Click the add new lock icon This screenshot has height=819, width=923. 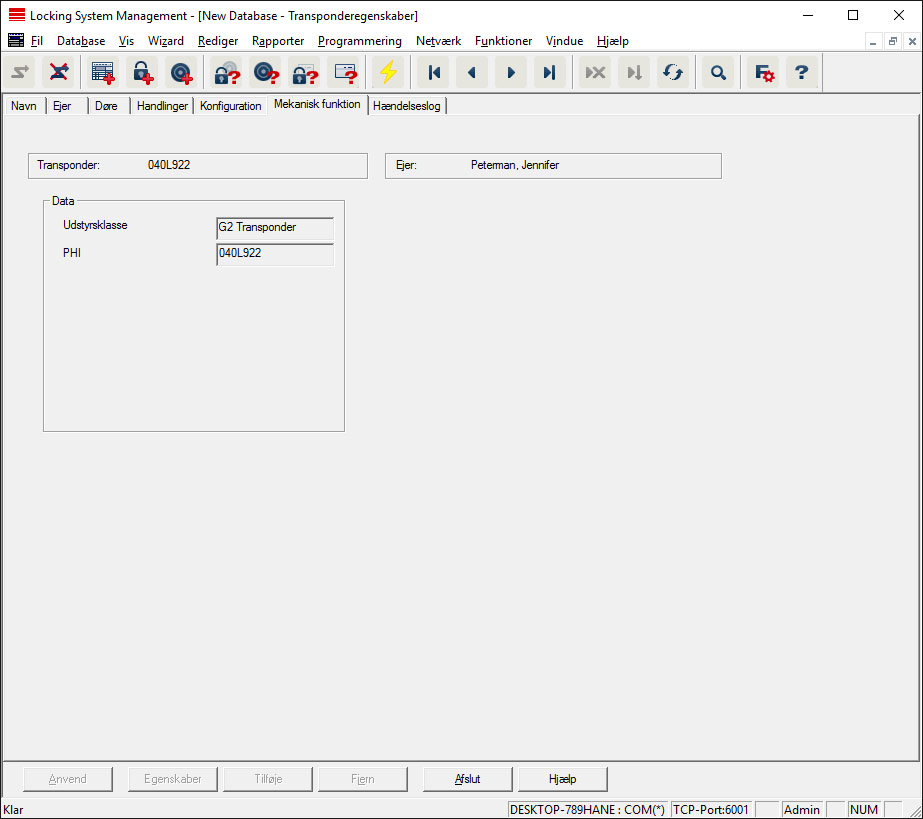pyautogui.click(x=141, y=73)
